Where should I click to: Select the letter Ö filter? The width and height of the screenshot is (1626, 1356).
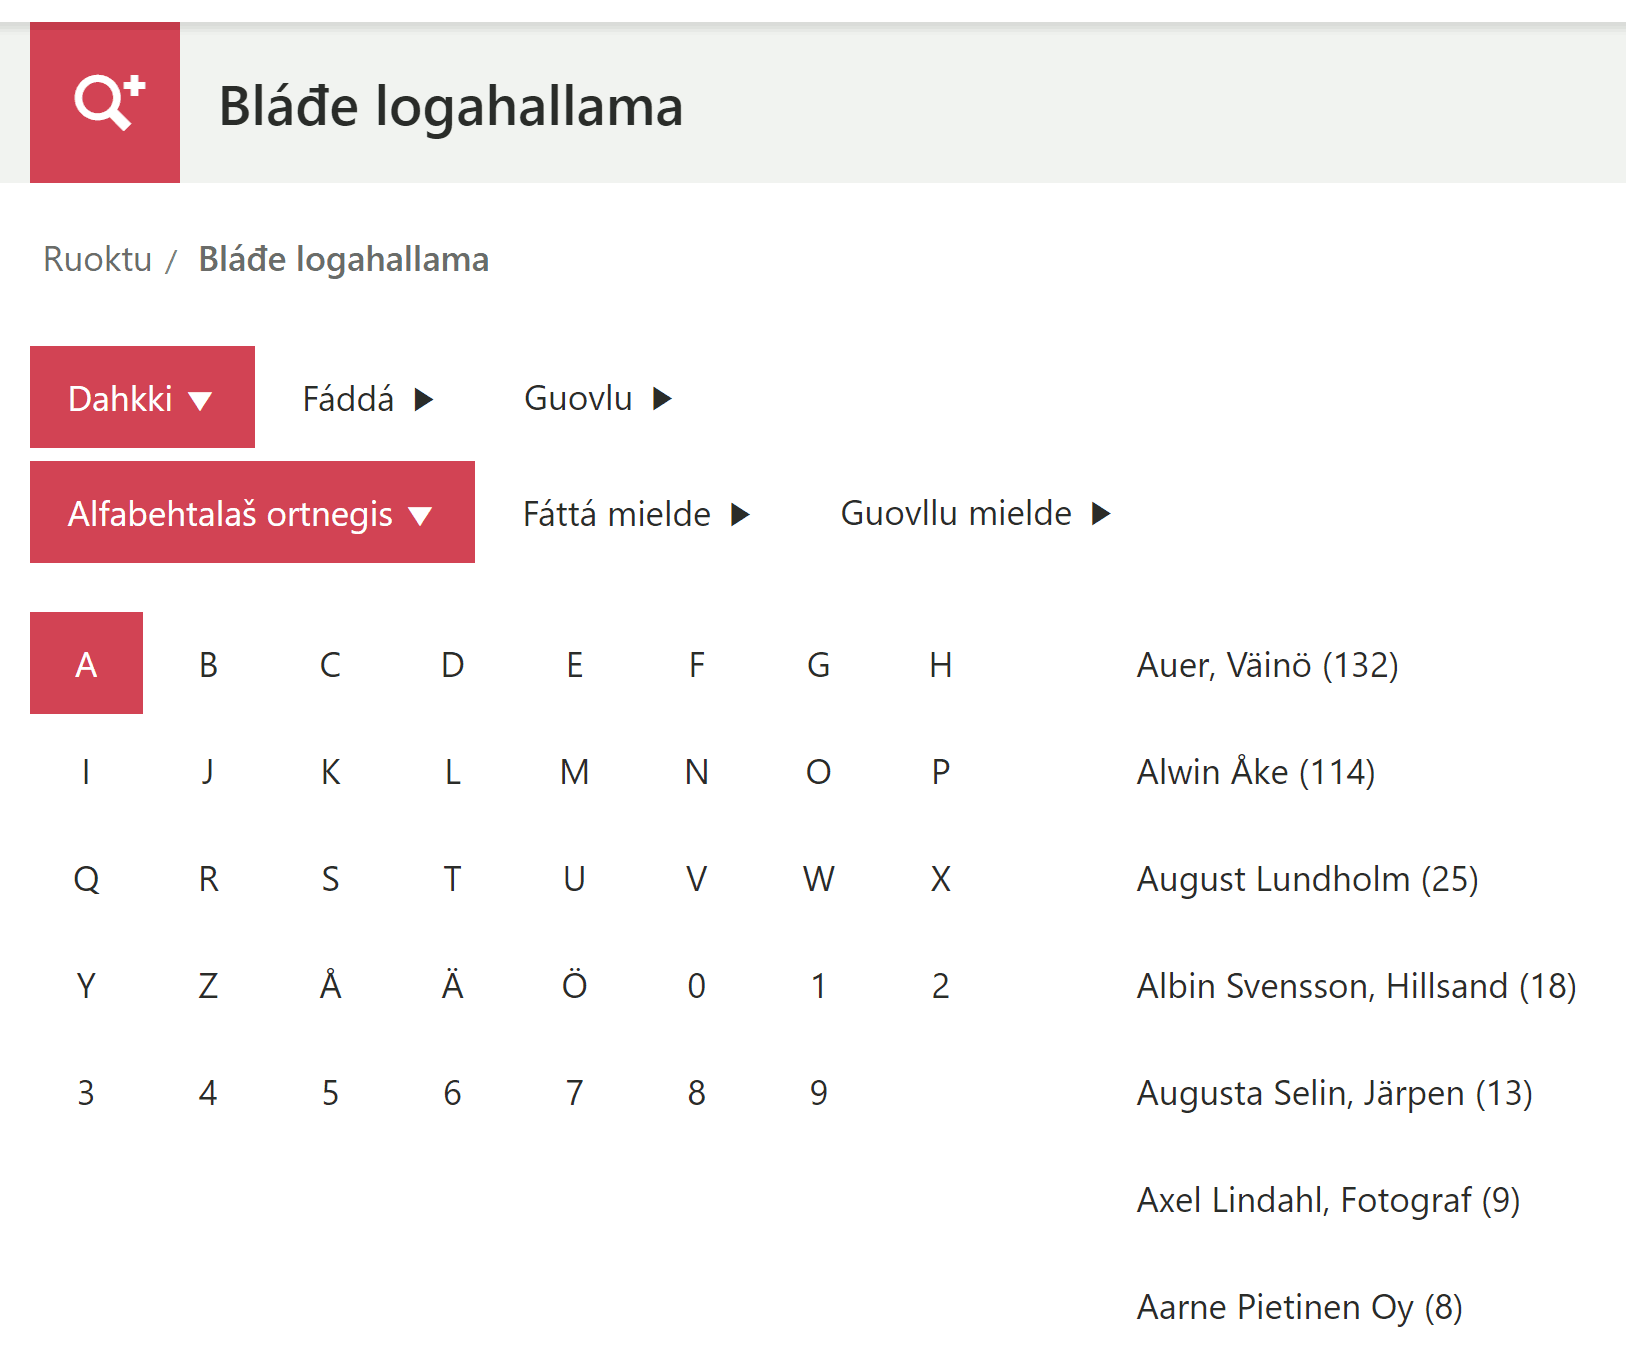coord(574,985)
